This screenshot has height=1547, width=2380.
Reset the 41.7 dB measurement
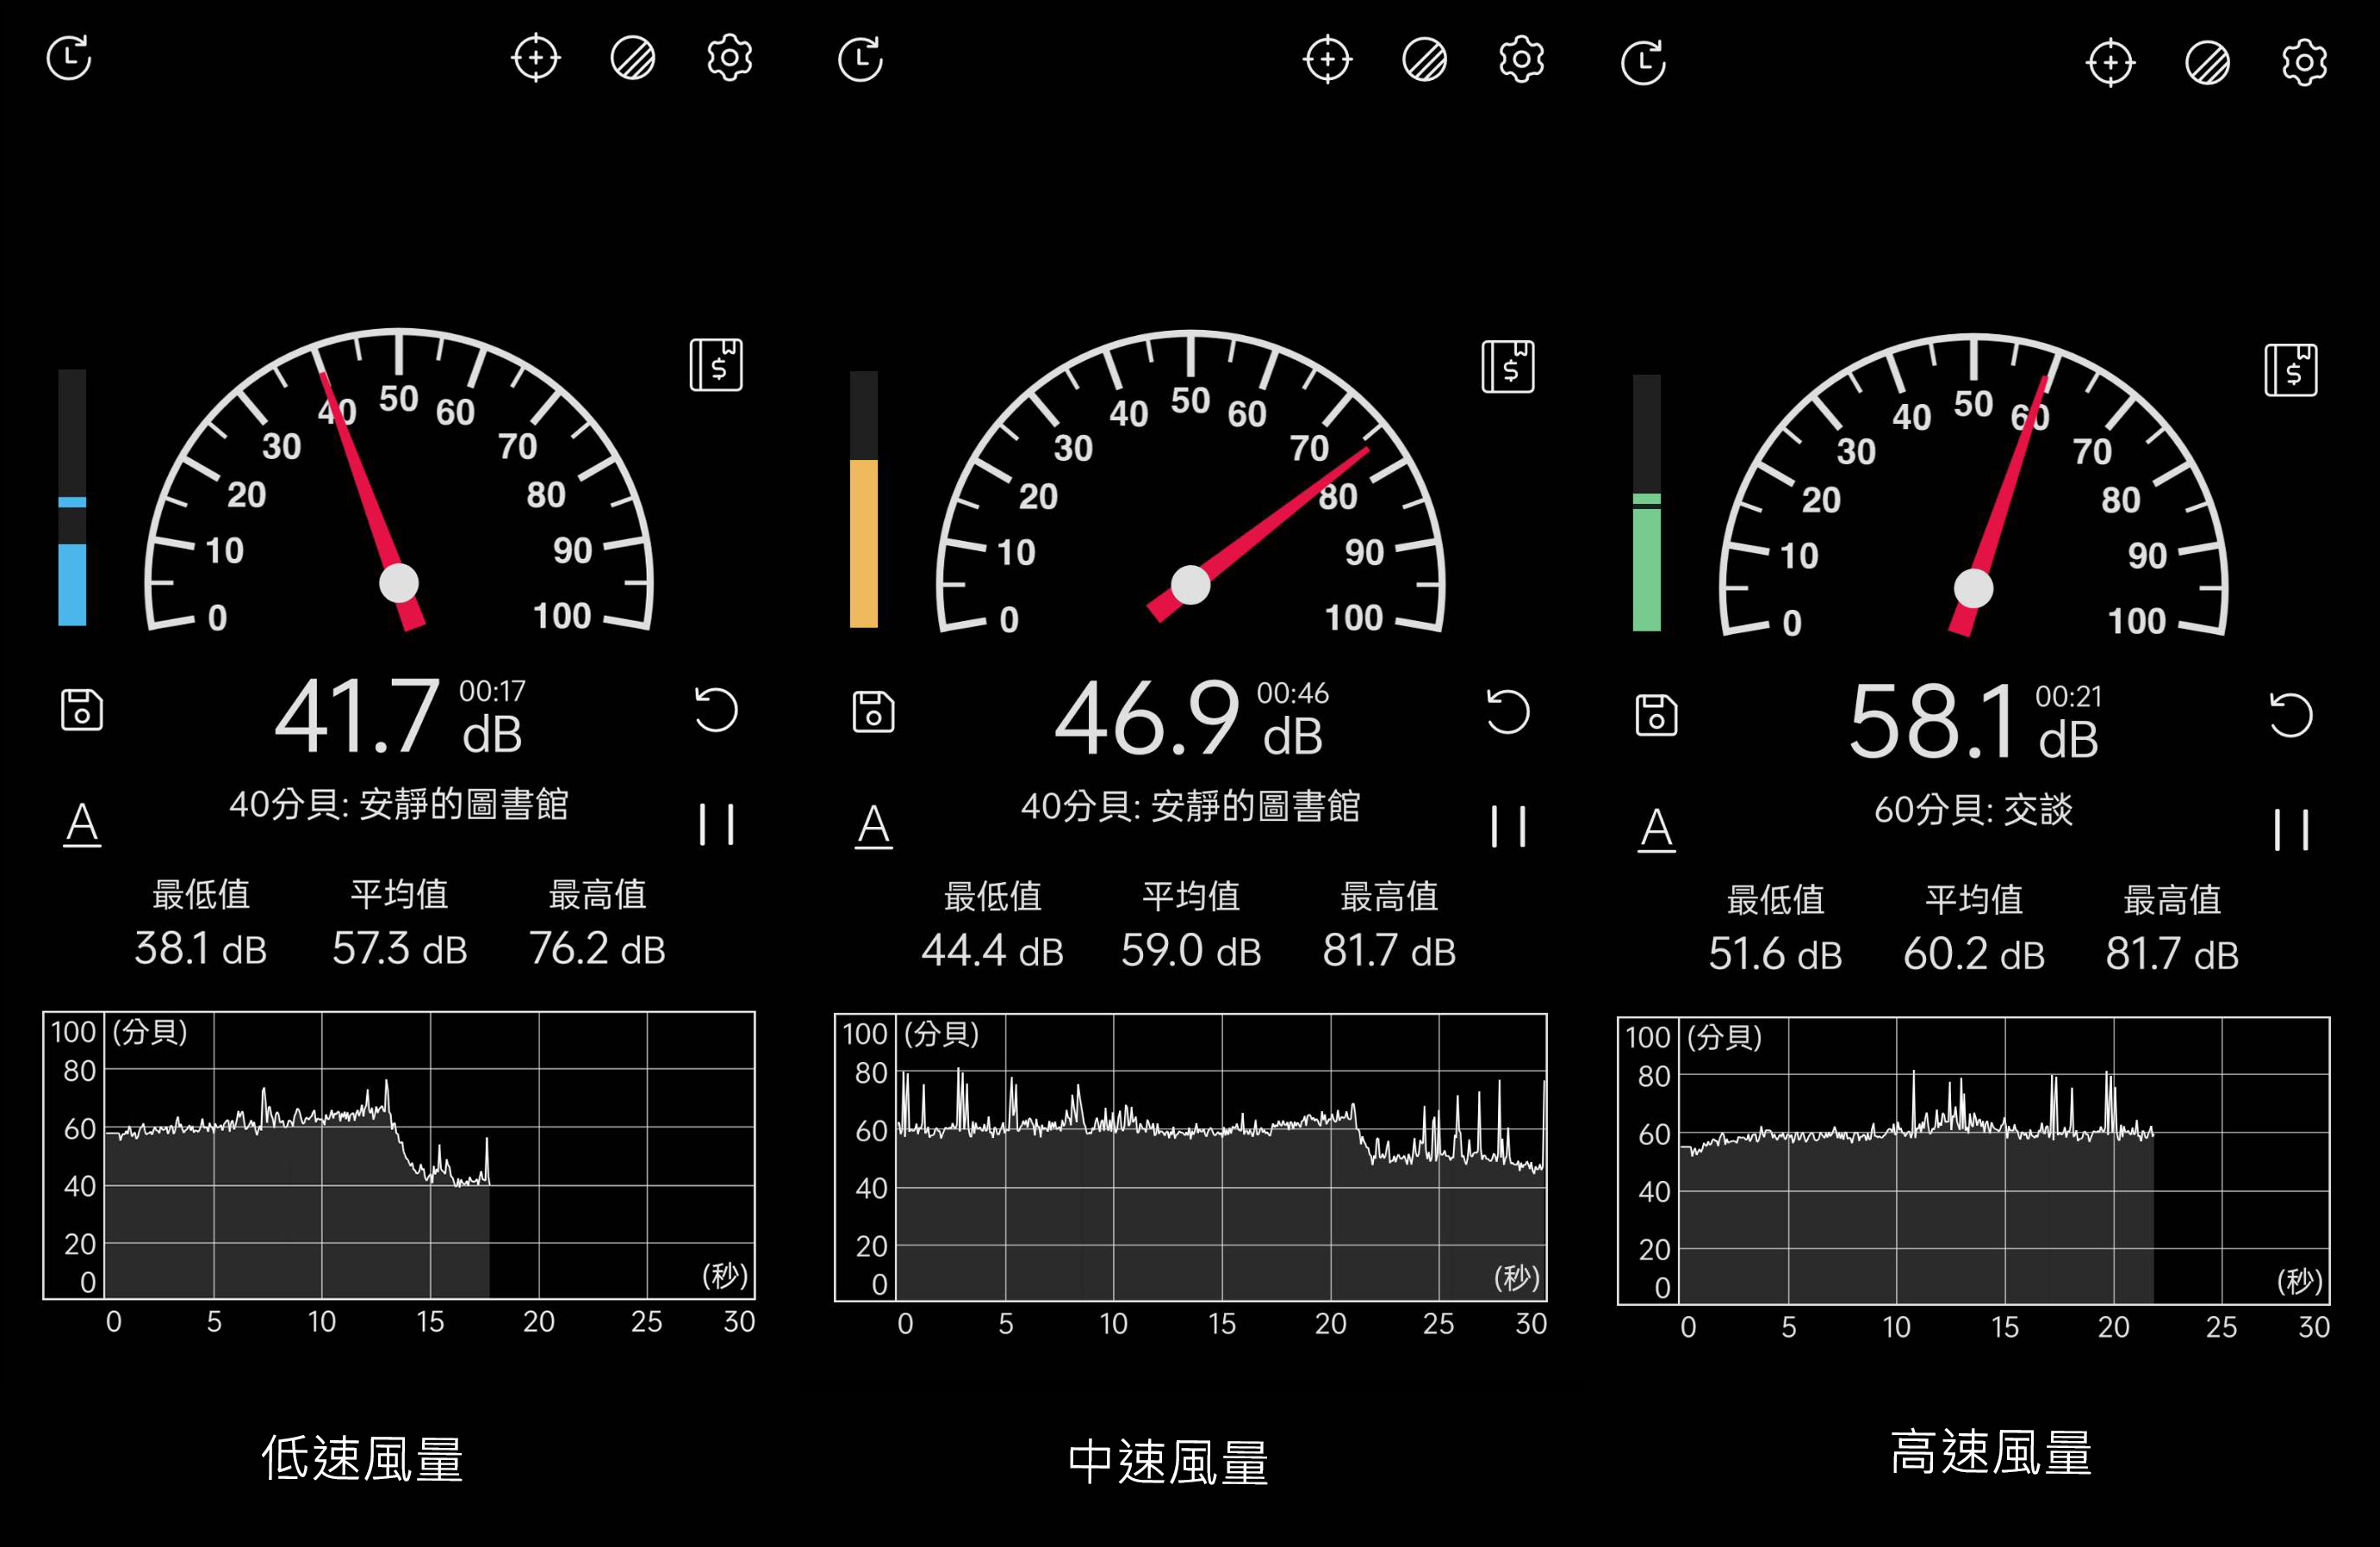[x=716, y=710]
